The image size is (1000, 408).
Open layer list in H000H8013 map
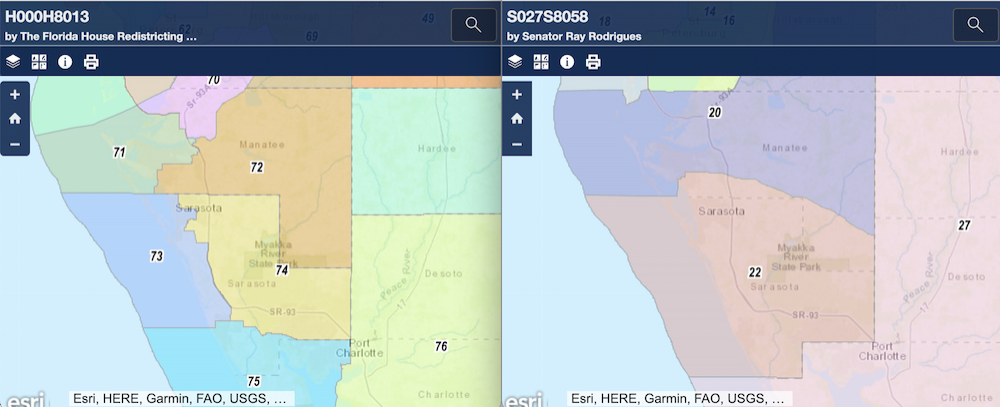13,62
